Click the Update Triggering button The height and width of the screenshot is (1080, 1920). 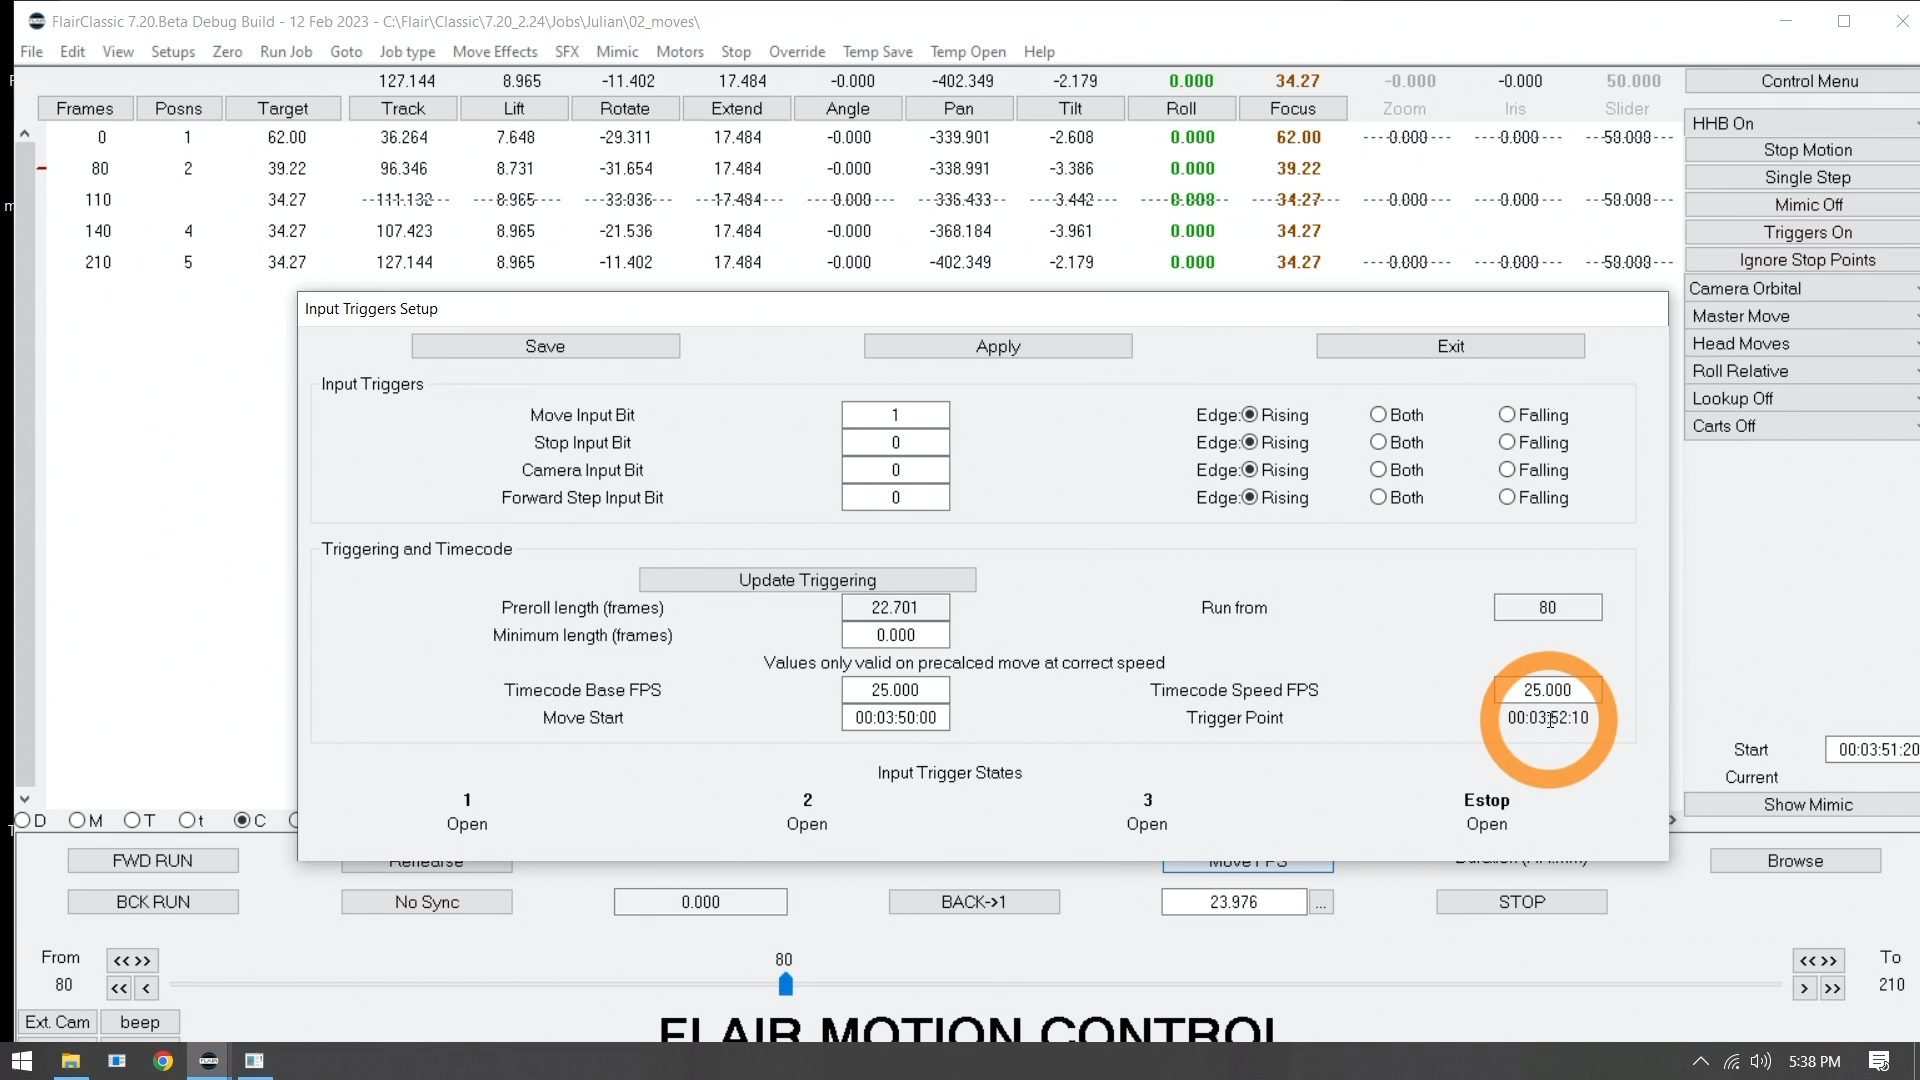[808, 580]
